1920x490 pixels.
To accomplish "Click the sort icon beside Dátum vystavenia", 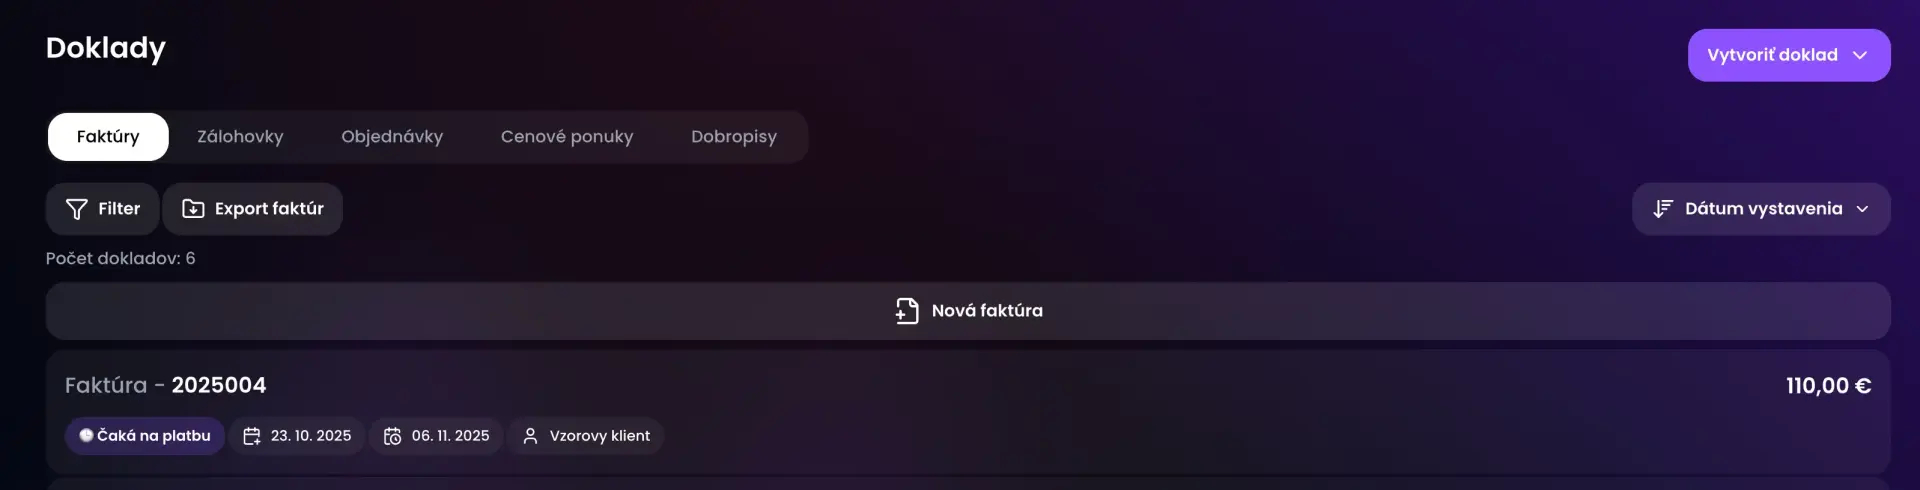I will pyautogui.click(x=1662, y=209).
